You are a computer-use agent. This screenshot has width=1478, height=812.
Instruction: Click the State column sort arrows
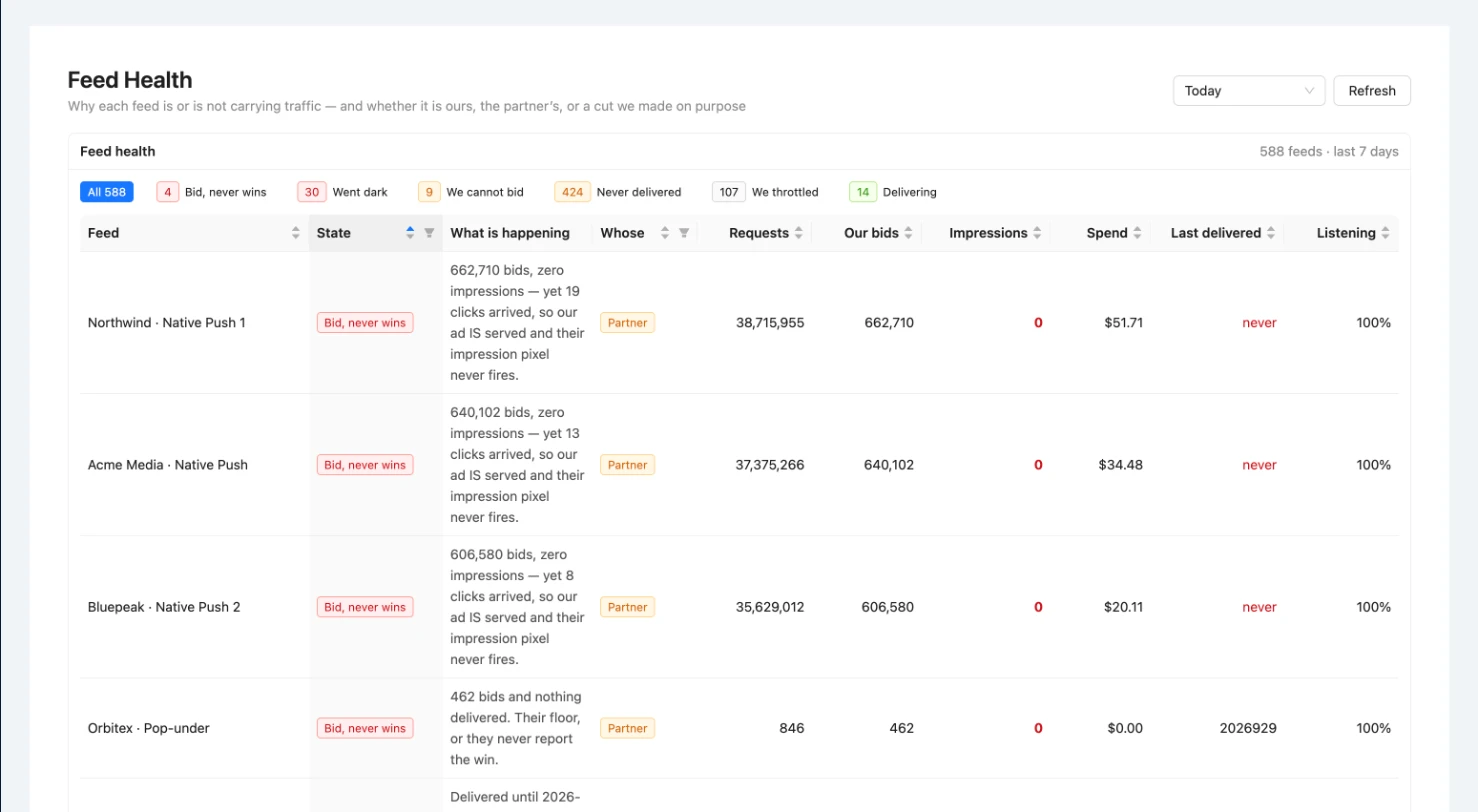[x=410, y=233]
